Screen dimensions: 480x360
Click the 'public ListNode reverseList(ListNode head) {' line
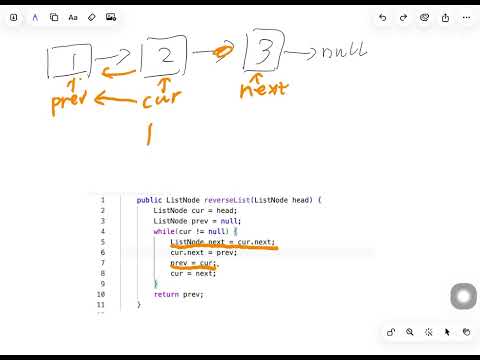click(x=229, y=200)
